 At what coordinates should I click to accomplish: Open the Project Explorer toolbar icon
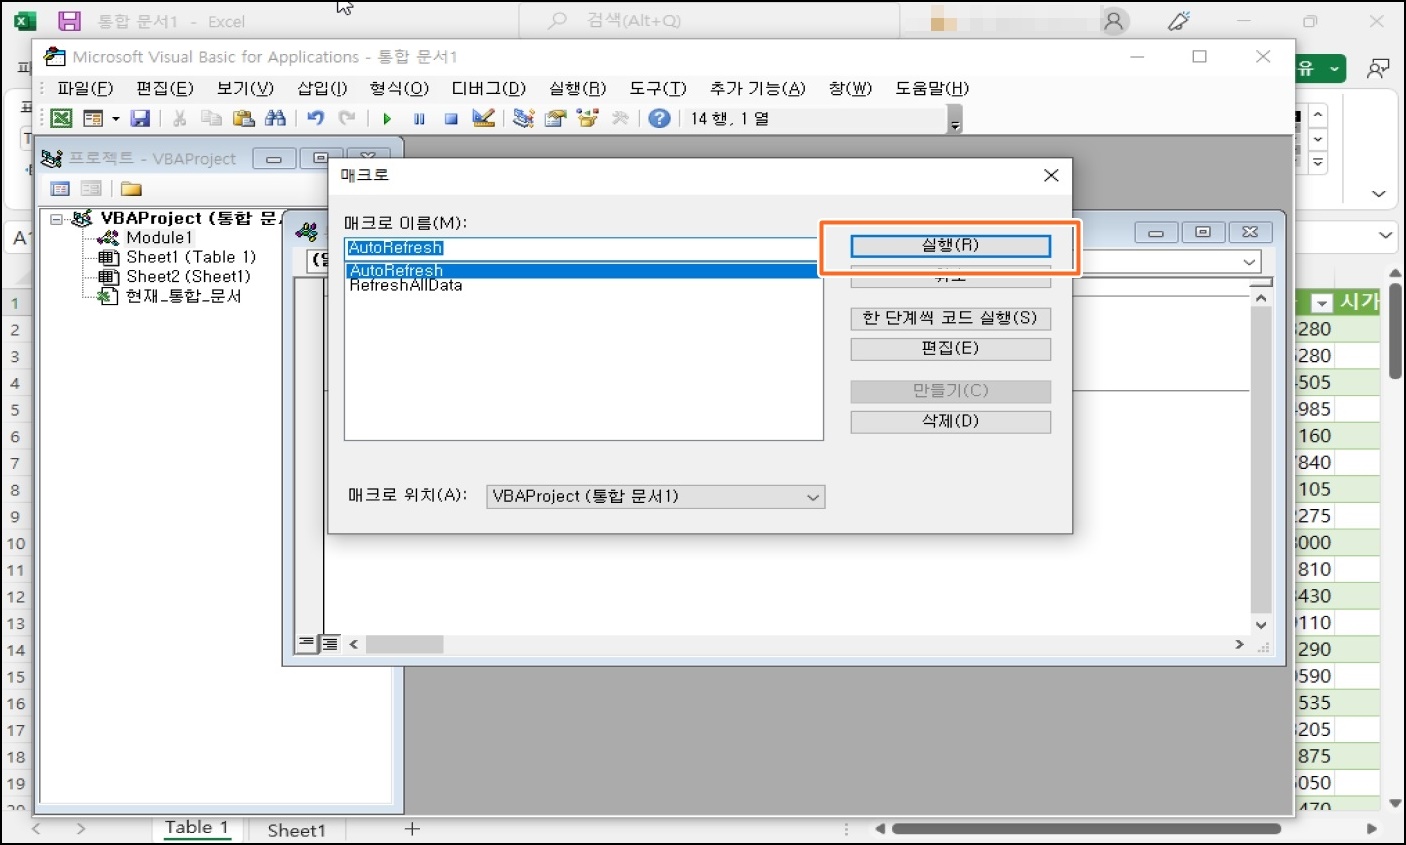tap(523, 119)
